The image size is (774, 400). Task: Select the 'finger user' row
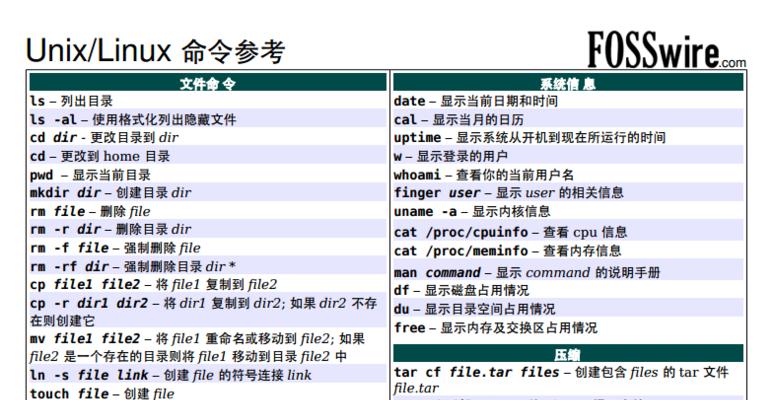[568, 193]
